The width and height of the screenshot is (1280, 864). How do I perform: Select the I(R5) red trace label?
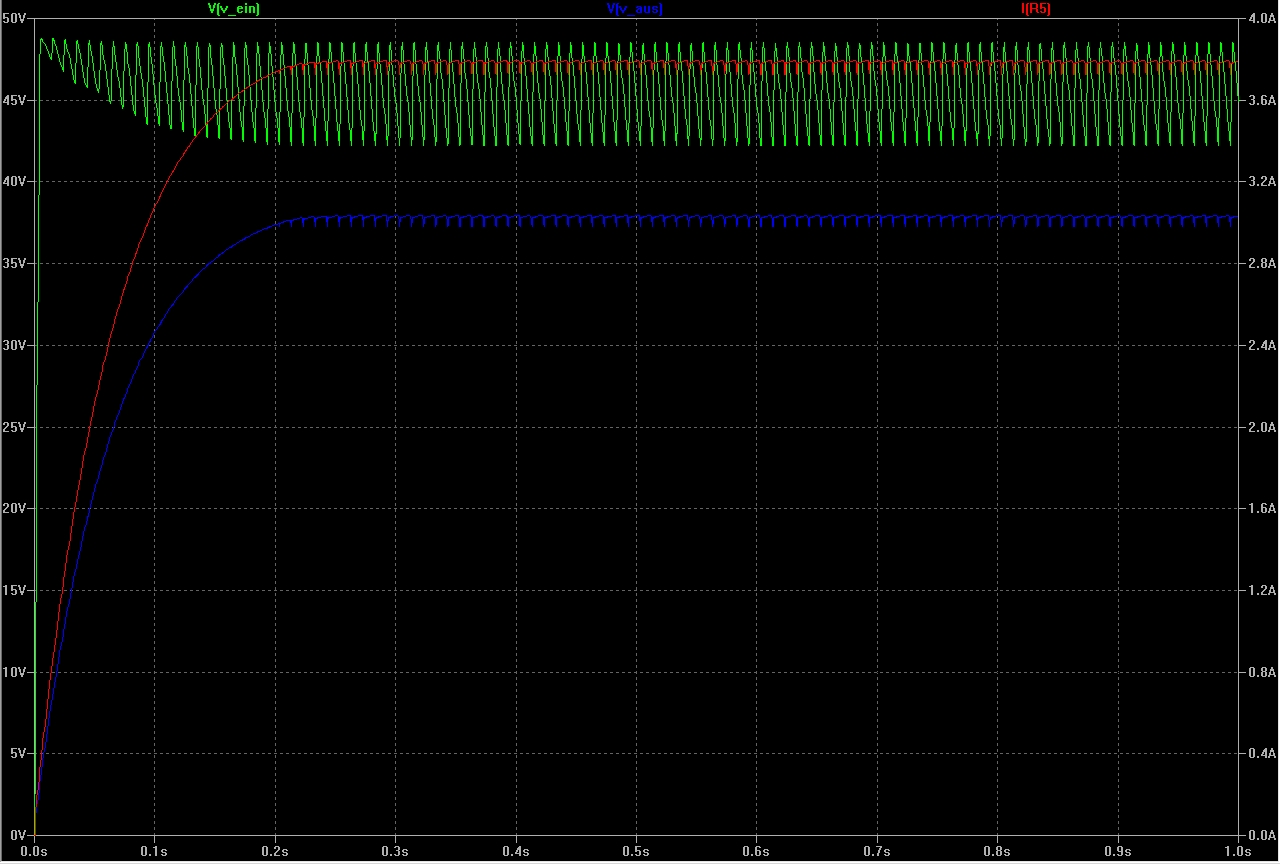point(1036,8)
